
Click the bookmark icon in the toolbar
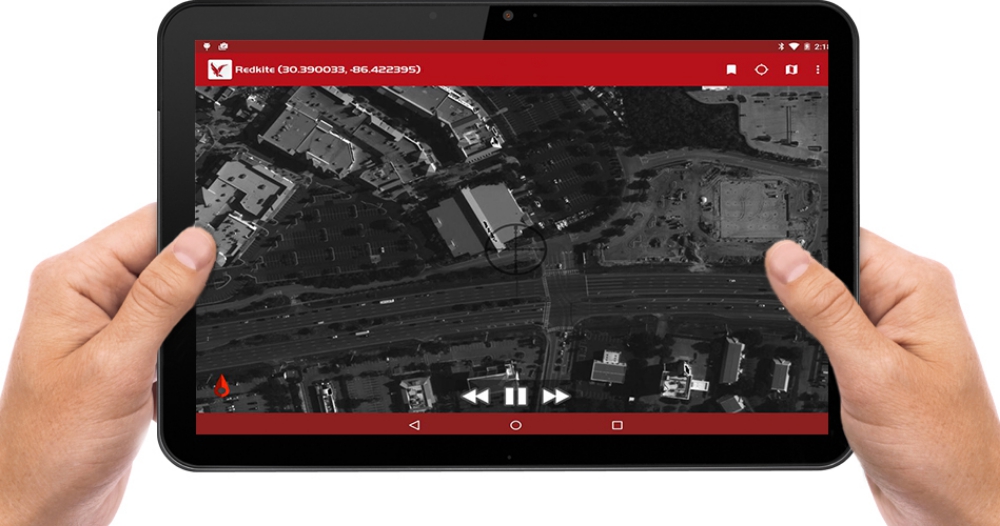[732, 70]
